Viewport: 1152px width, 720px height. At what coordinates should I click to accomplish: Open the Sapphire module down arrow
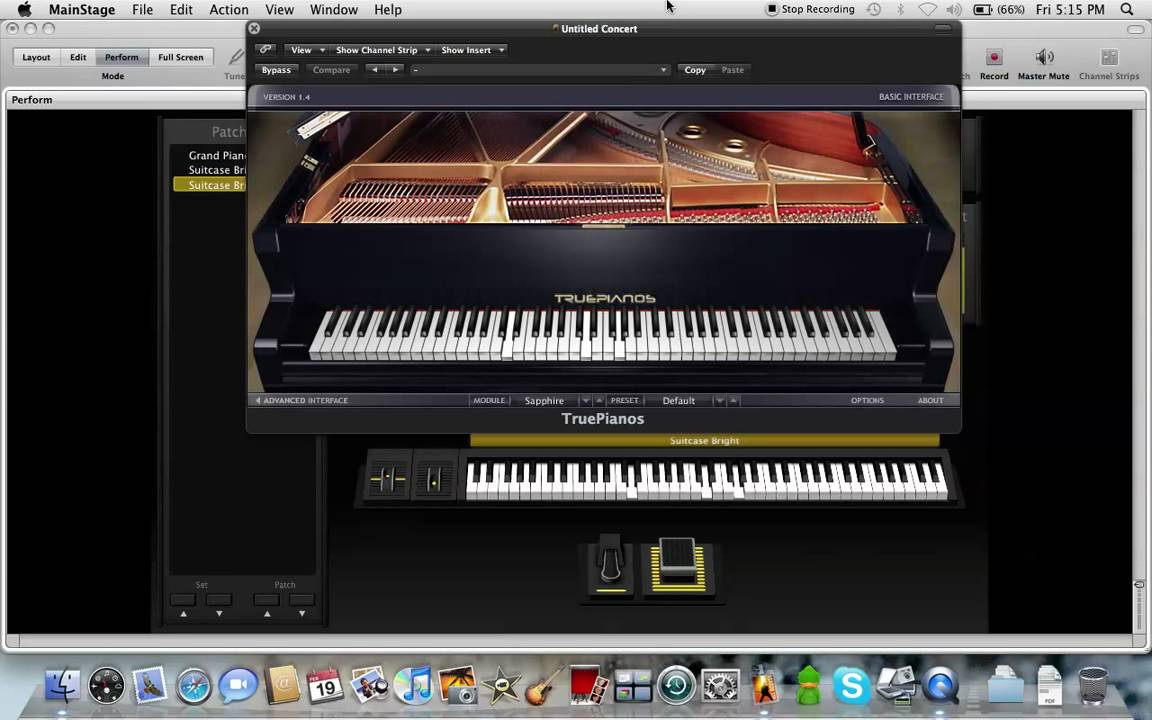pos(586,400)
